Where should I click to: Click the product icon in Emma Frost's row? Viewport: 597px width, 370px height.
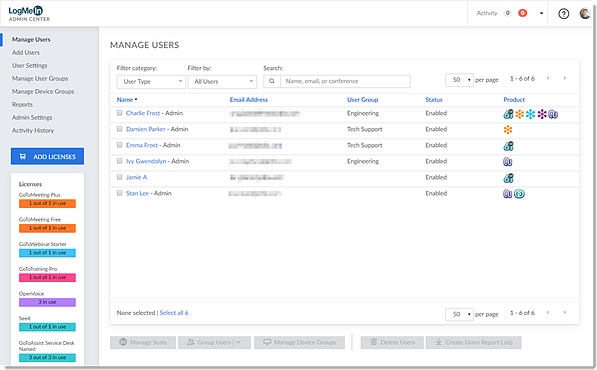(x=508, y=146)
